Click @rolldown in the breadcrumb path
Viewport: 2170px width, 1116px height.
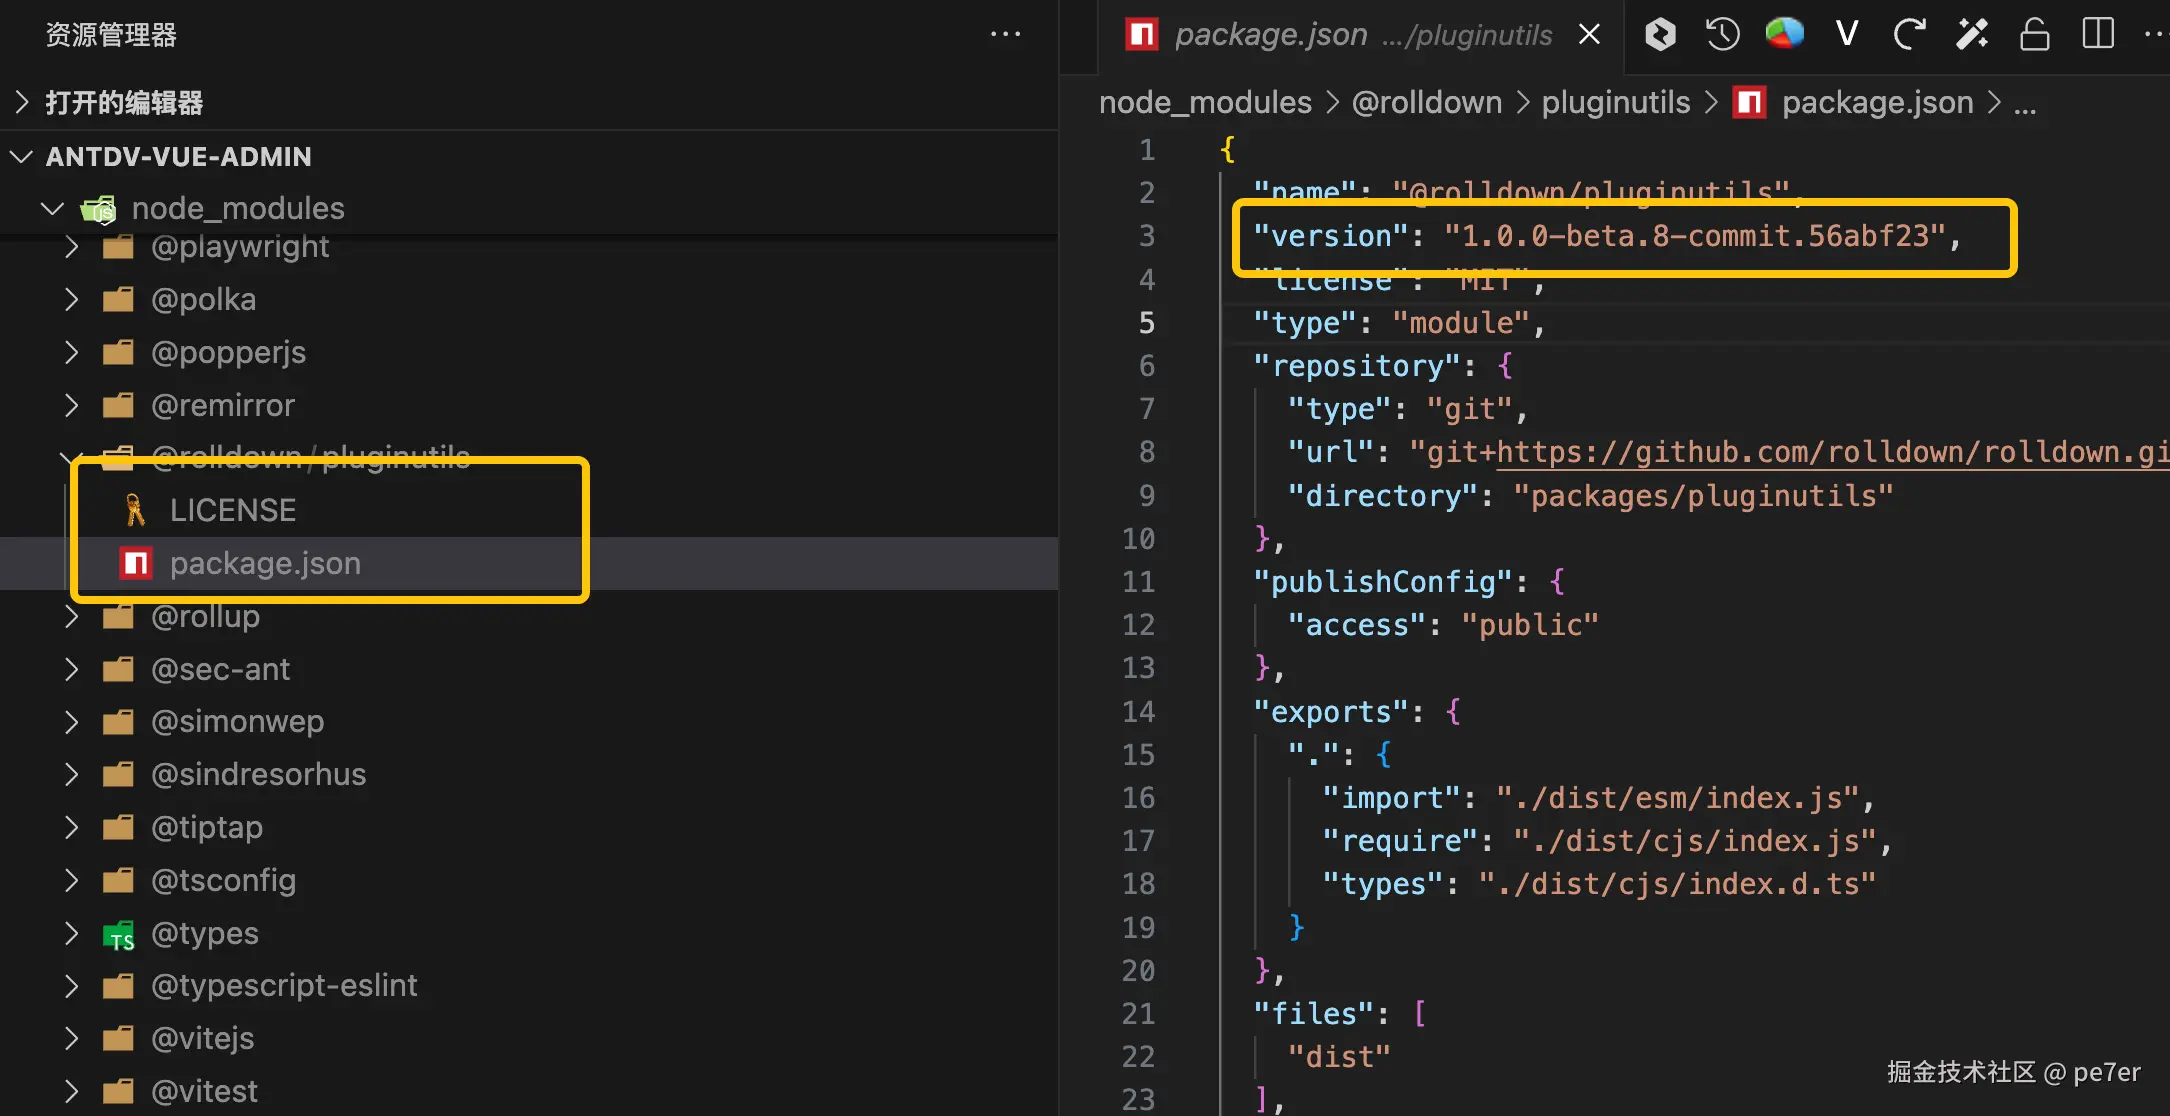coord(1426,103)
